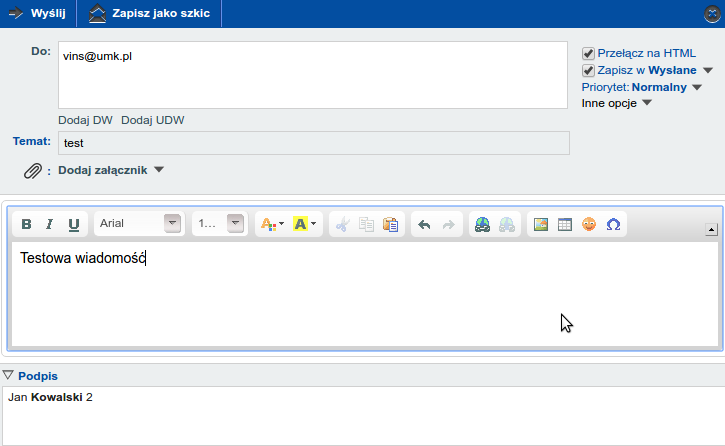This screenshot has width=725, height=446.
Task: Click the paperclip attachment icon
Action: pos(33,171)
